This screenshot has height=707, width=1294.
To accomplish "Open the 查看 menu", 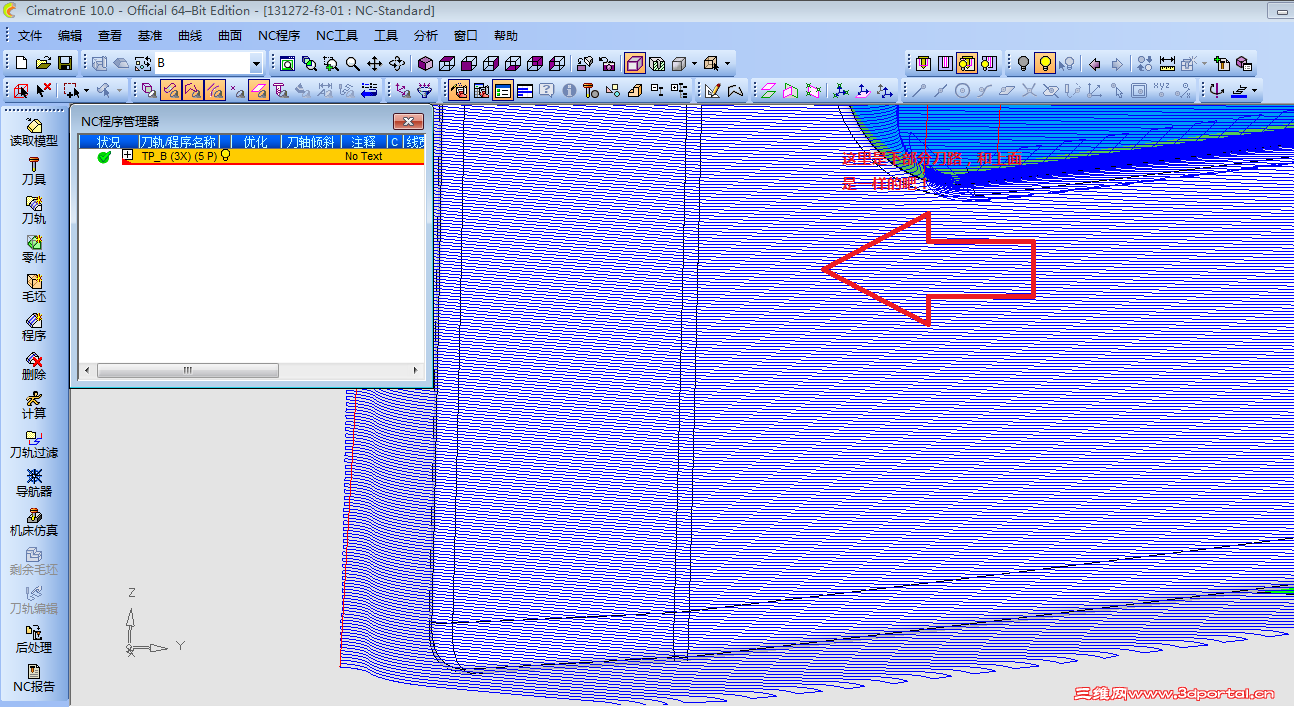I will coord(110,35).
